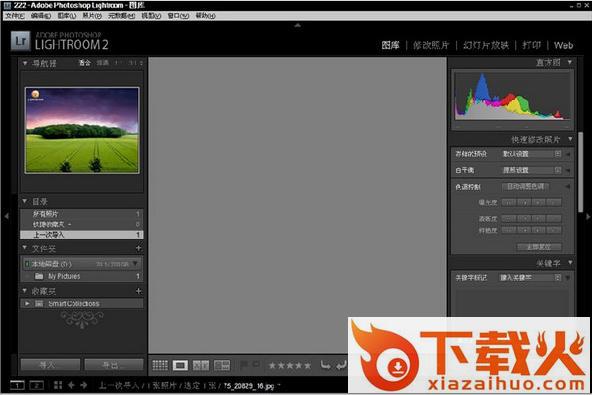Toggle main window display button 1
592x395 pixels.
pos(17,385)
